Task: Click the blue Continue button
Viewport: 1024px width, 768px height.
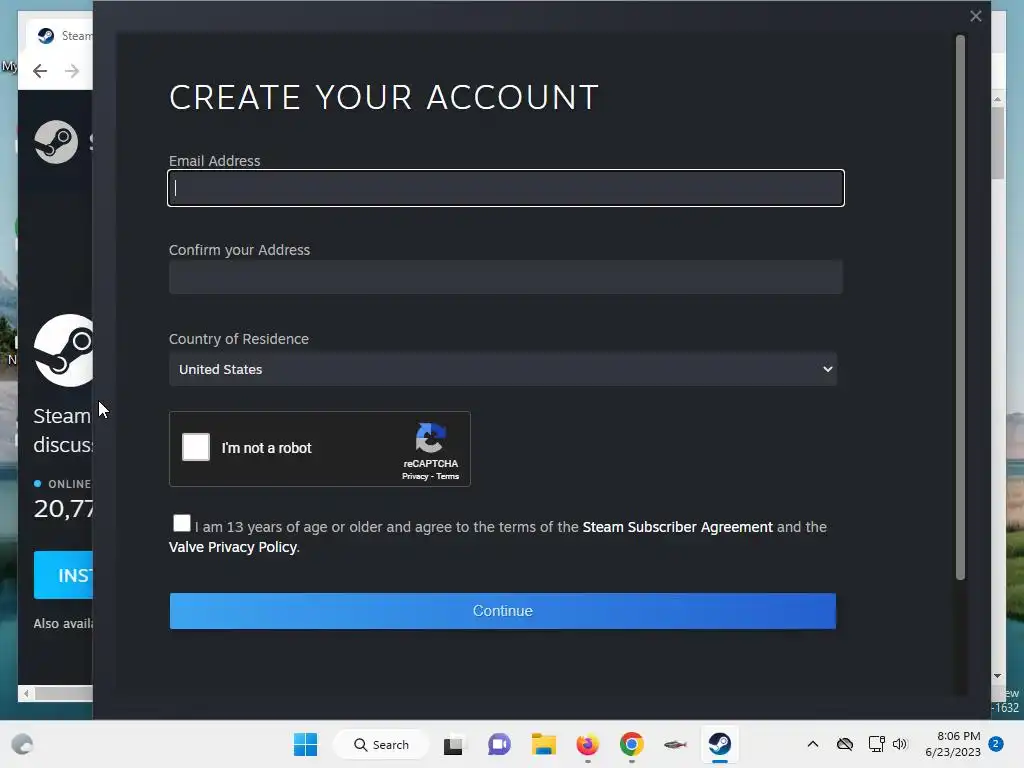Action: [x=502, y=611]
